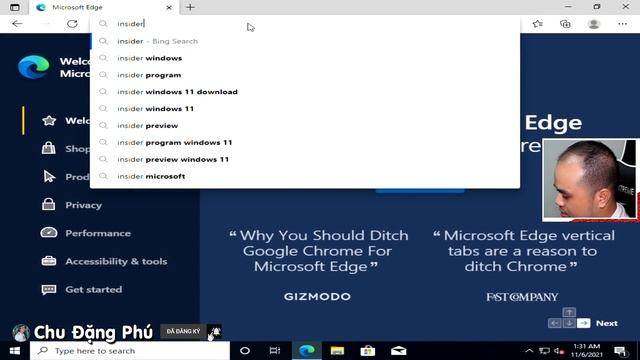
Task: Click the Microsoft Edge logo
Action: coord(33,67)
